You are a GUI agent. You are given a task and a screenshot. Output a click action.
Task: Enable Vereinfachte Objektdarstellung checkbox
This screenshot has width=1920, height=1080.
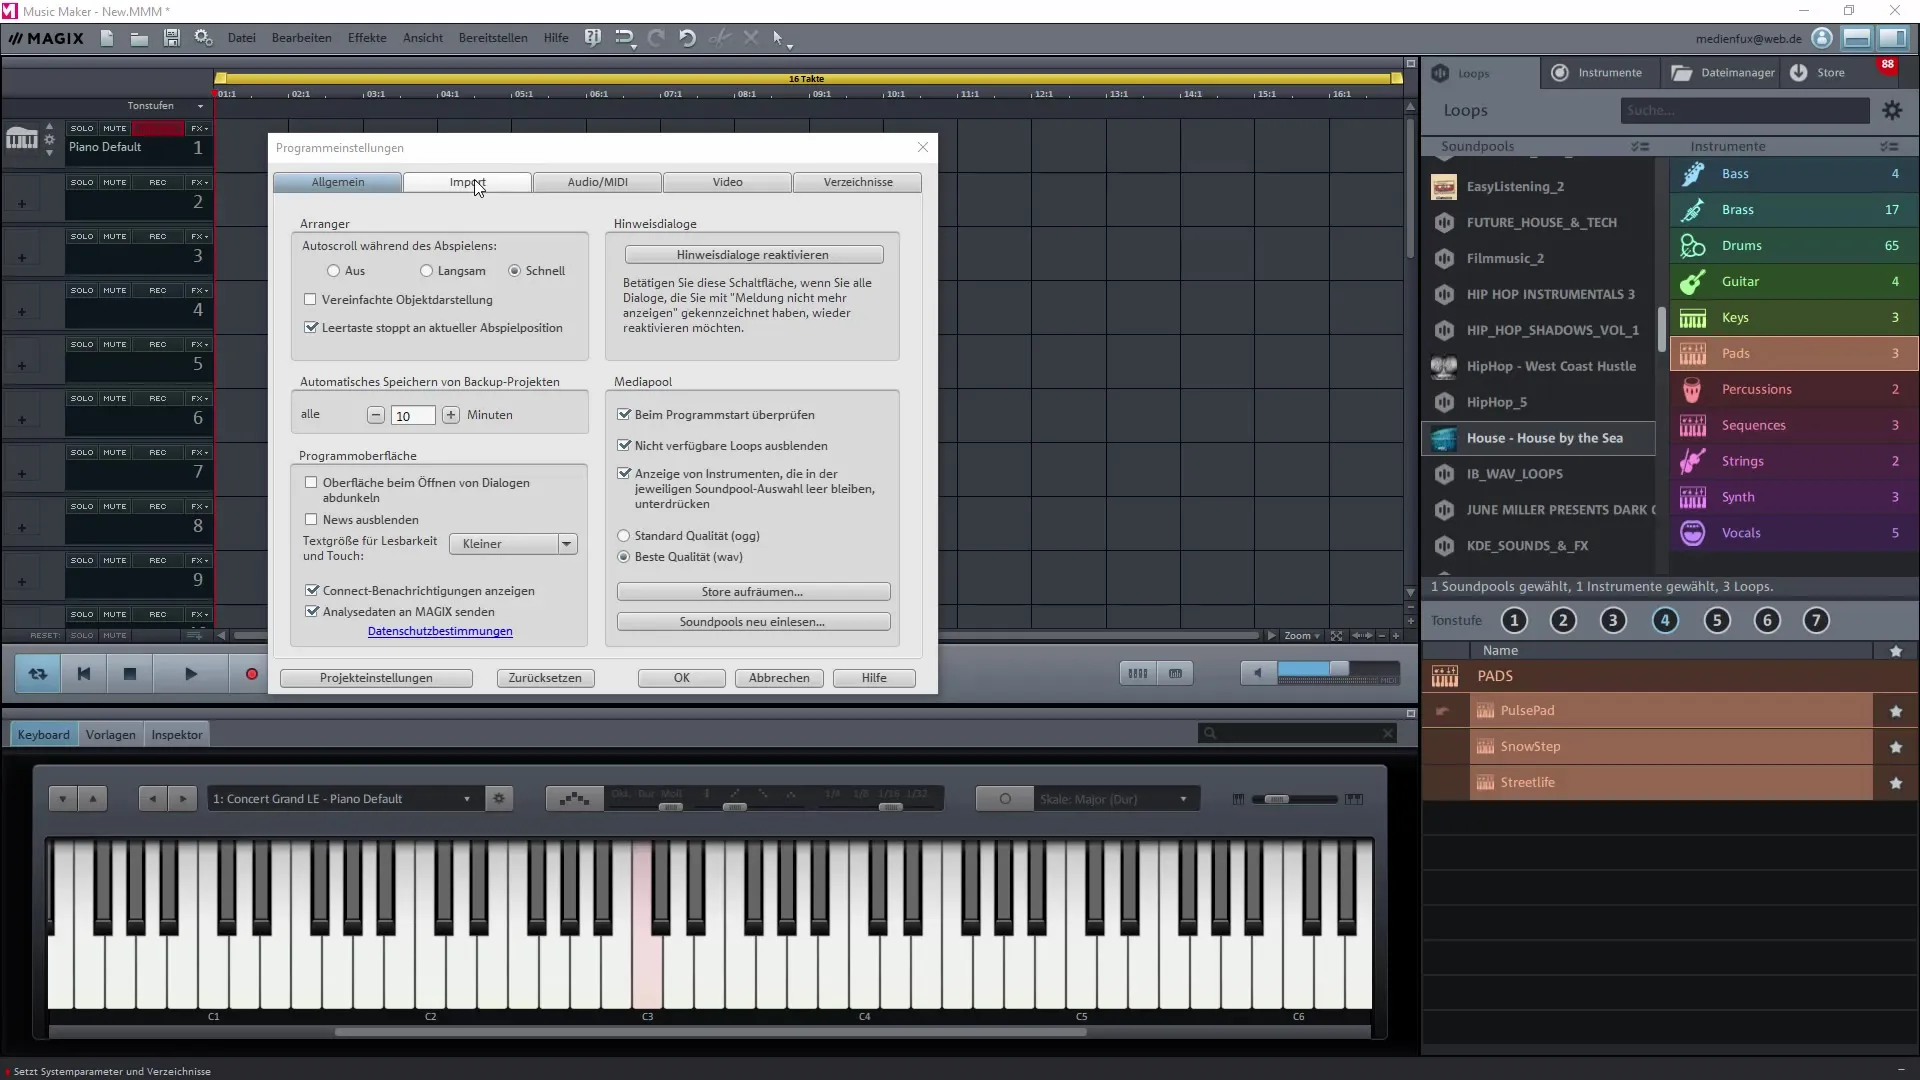(x=310, y=299)
